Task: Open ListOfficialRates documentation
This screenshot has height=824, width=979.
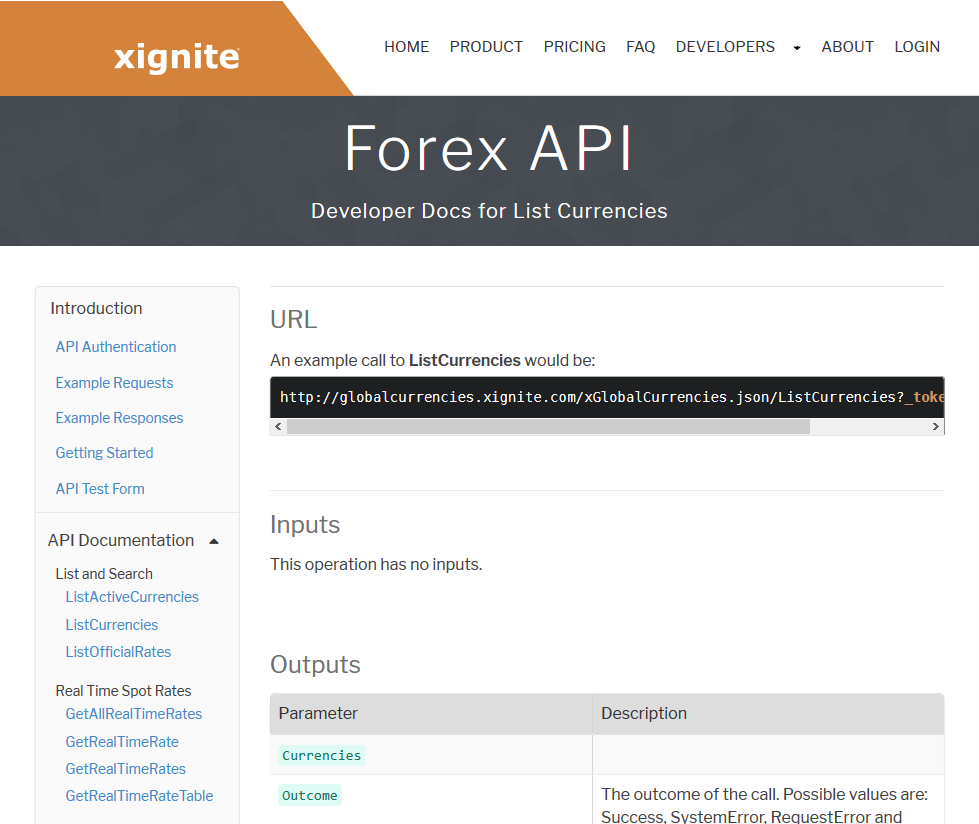Action: pyautogui.click(x=118, y=652)
